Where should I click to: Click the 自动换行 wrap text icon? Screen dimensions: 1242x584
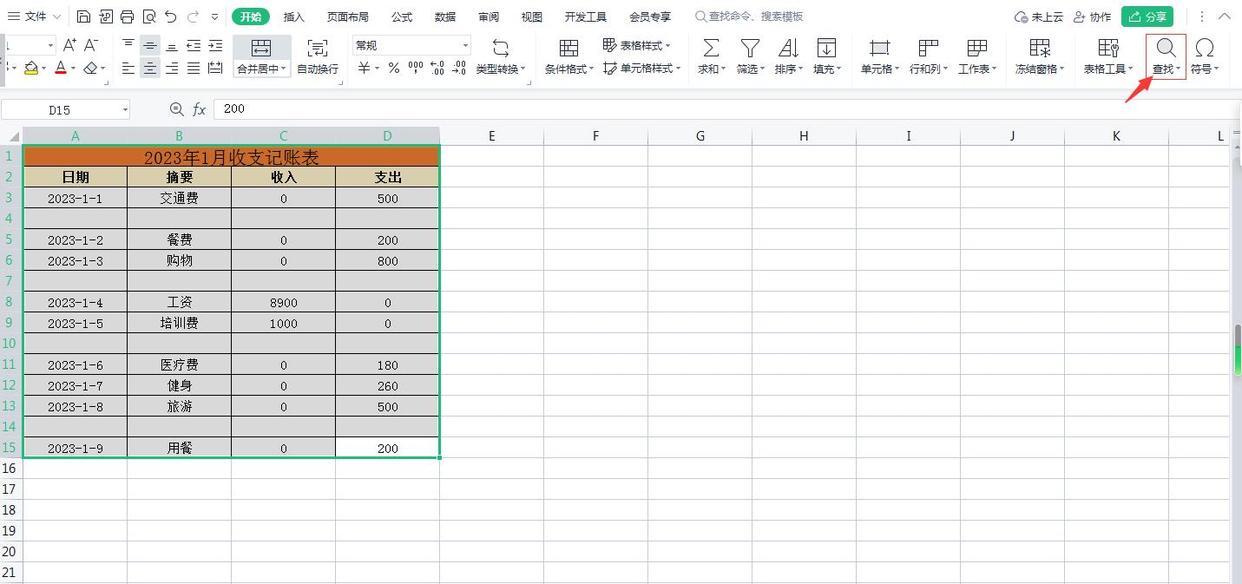click(317, 48)
